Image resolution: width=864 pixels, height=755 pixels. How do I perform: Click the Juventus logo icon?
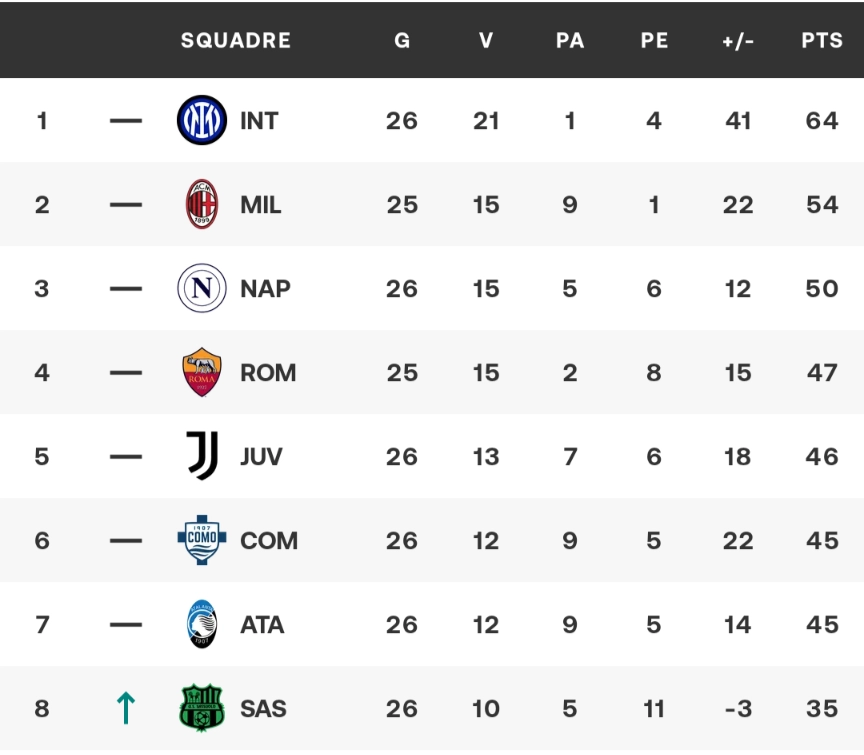pos(202,457)
